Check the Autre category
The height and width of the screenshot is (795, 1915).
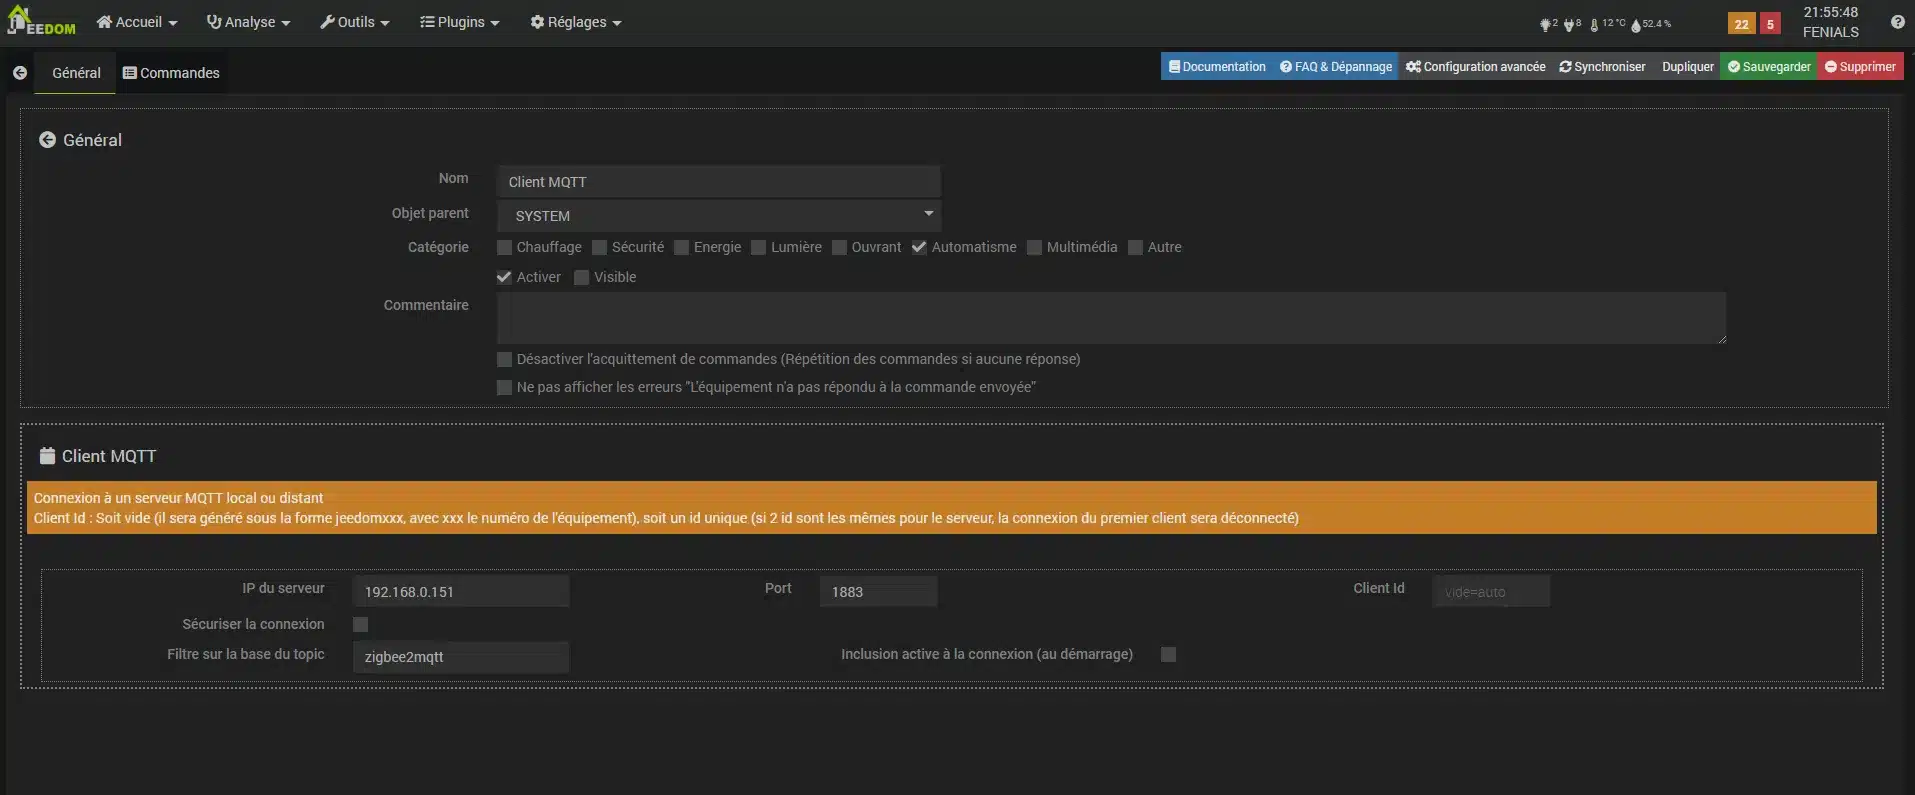1135,247
